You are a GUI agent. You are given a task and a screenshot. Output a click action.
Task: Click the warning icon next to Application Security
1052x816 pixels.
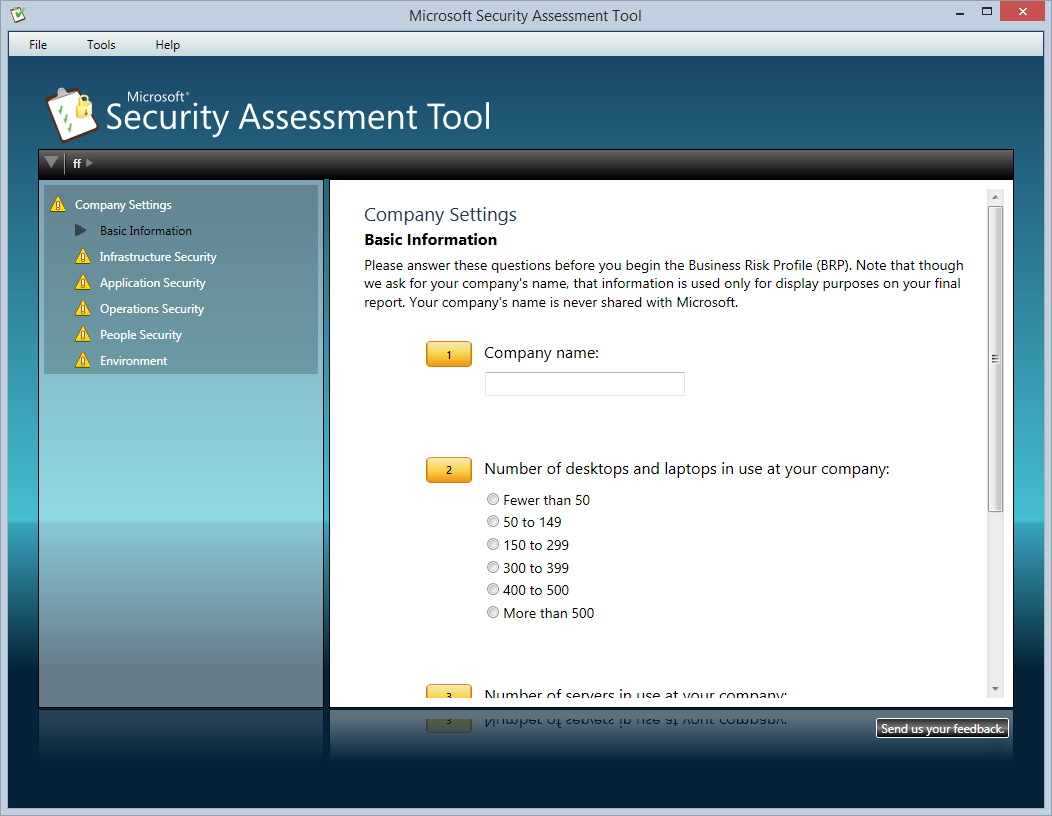tap(83, 283)
